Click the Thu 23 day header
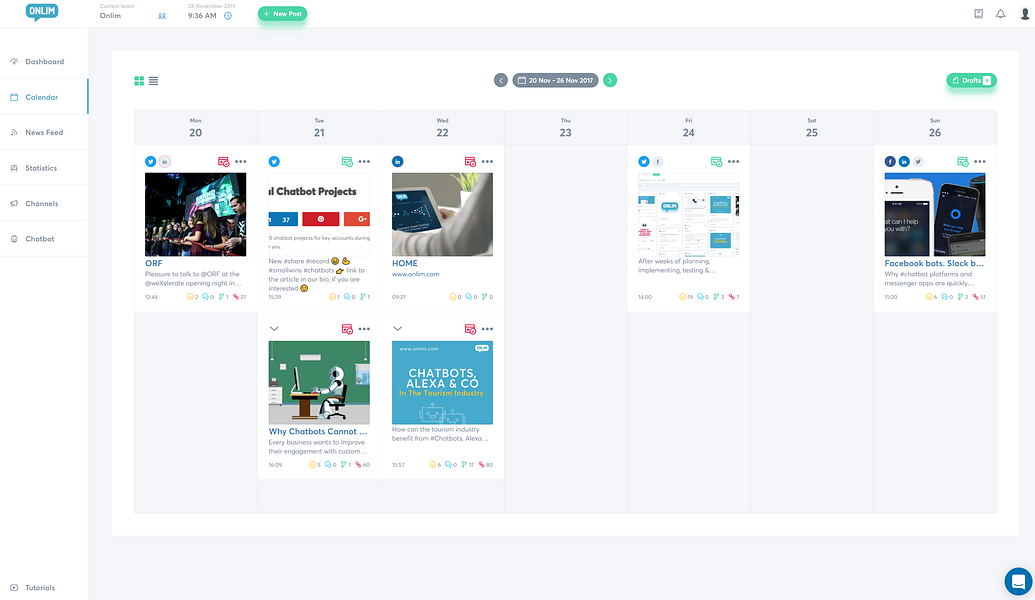1035x600 pixels. [x=566, y=127]
